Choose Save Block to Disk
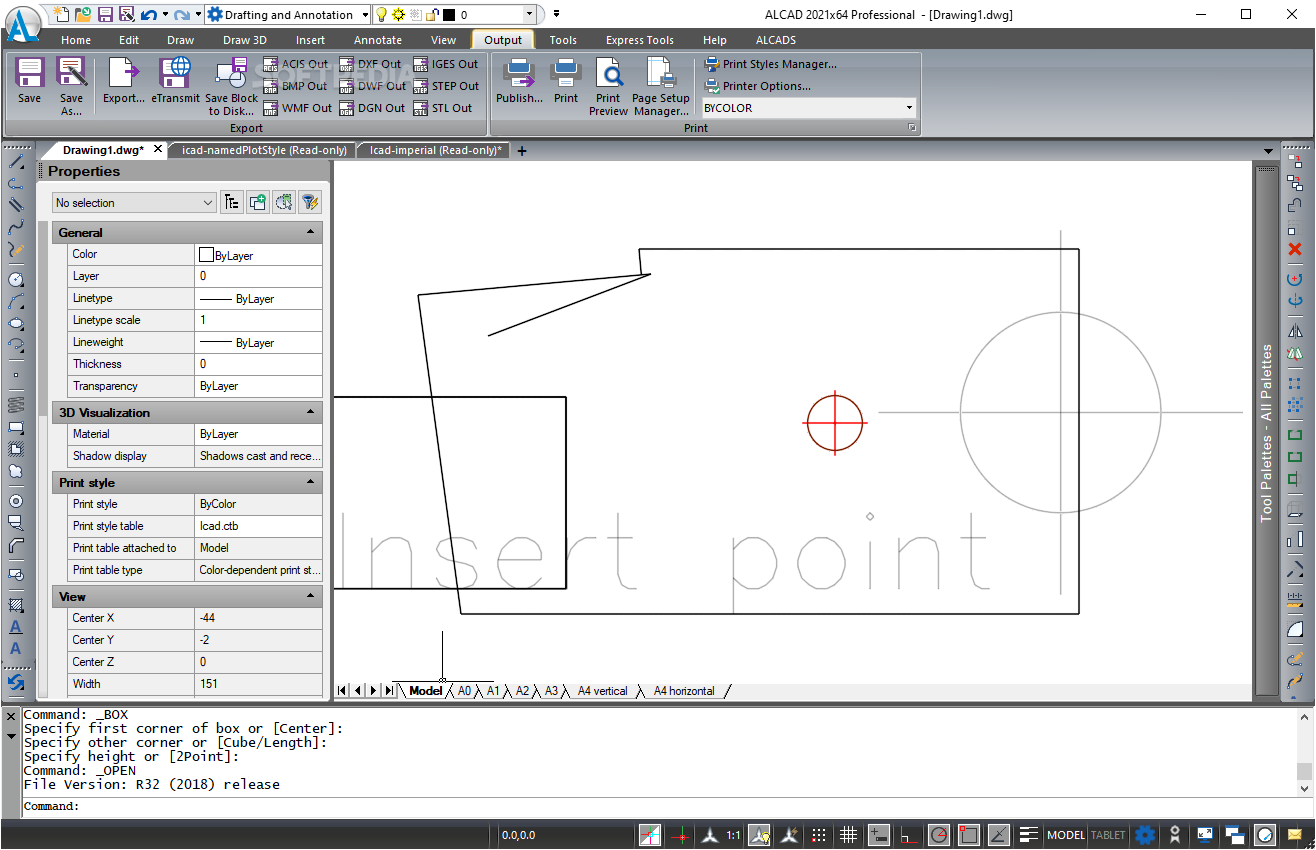 coord(231,86)
